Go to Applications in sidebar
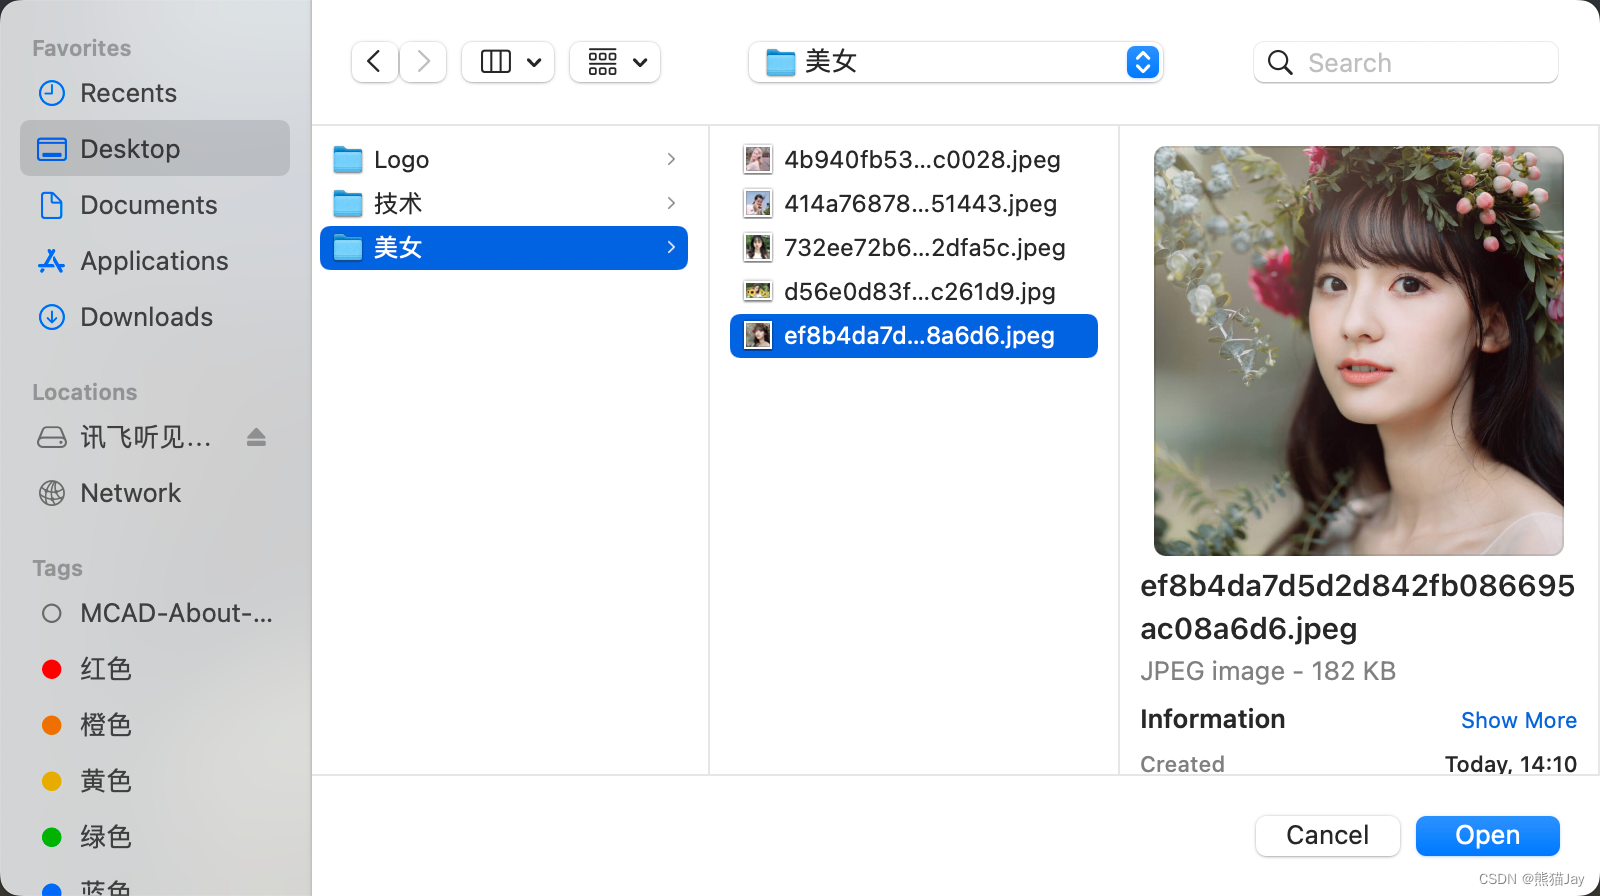 154,261
